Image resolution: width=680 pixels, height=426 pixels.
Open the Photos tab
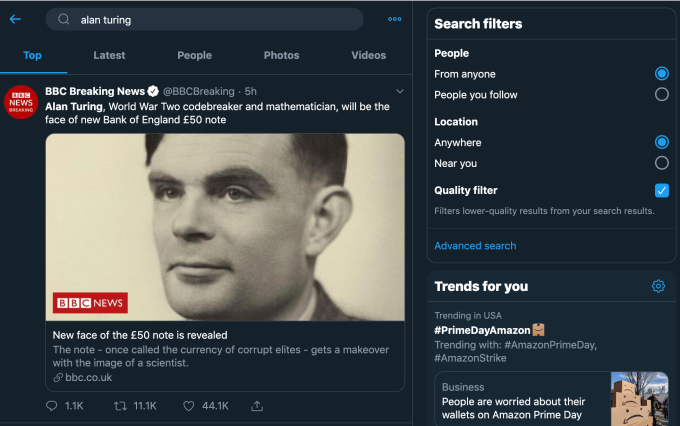tap(281, 55)
